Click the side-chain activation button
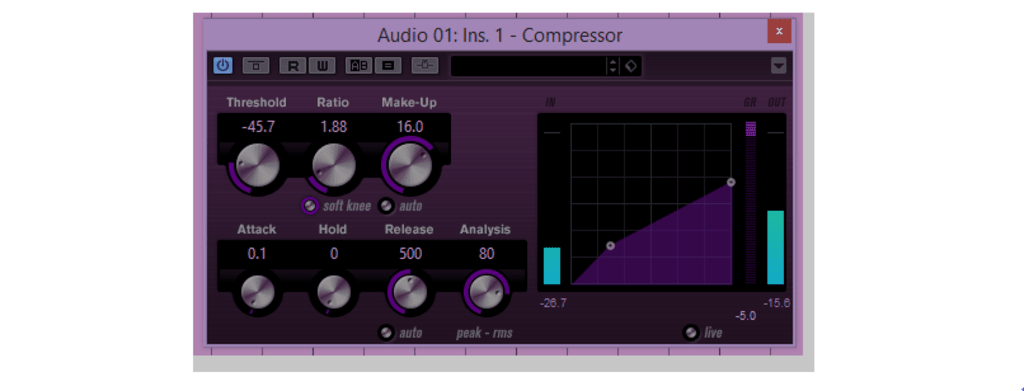Image resolution: width=1024 pixels, height=391 pixels. pos(424,66)
